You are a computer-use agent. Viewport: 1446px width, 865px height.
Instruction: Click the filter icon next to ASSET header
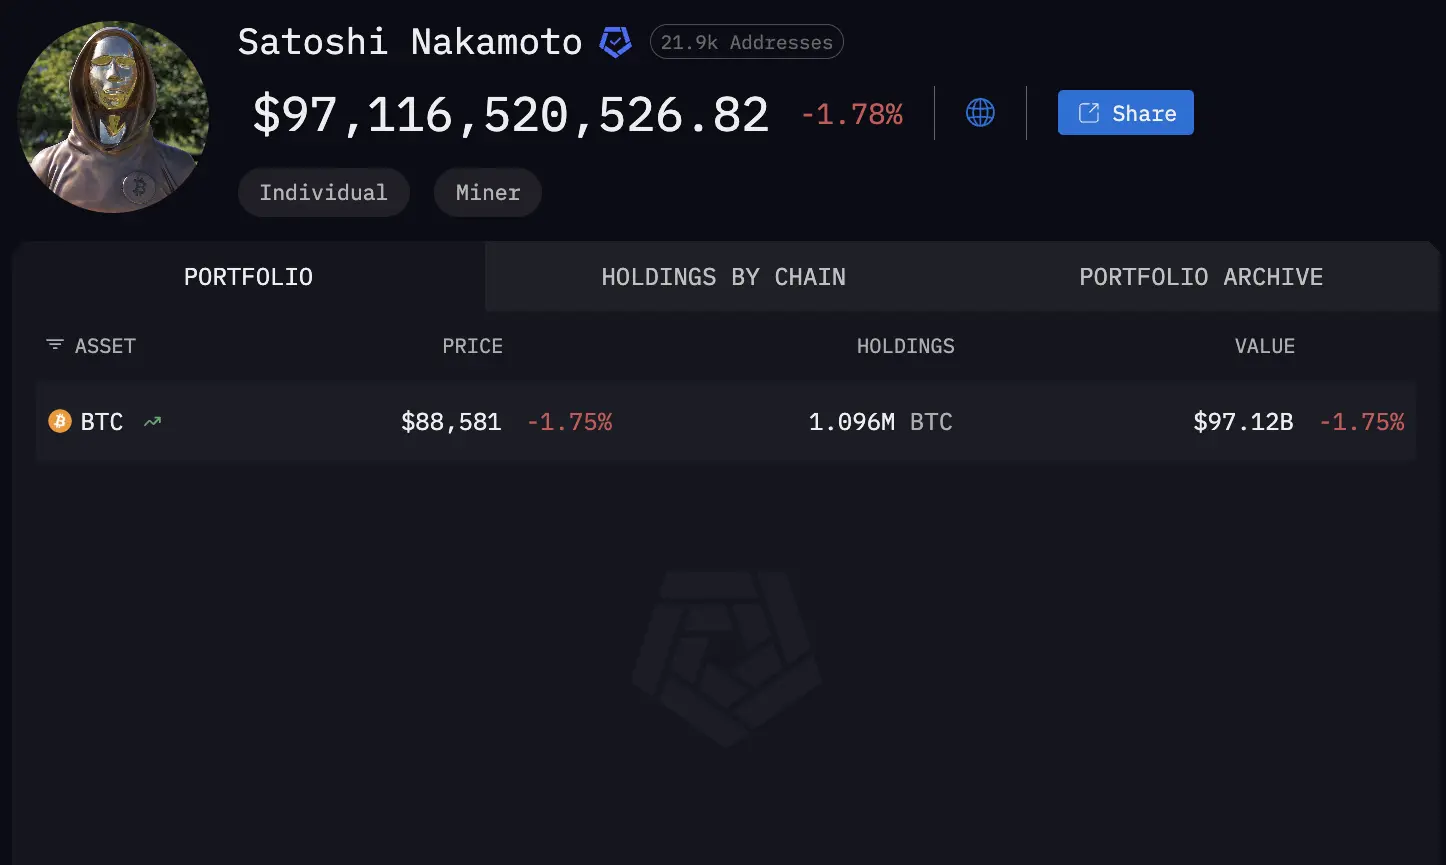[x=54, y=345]
